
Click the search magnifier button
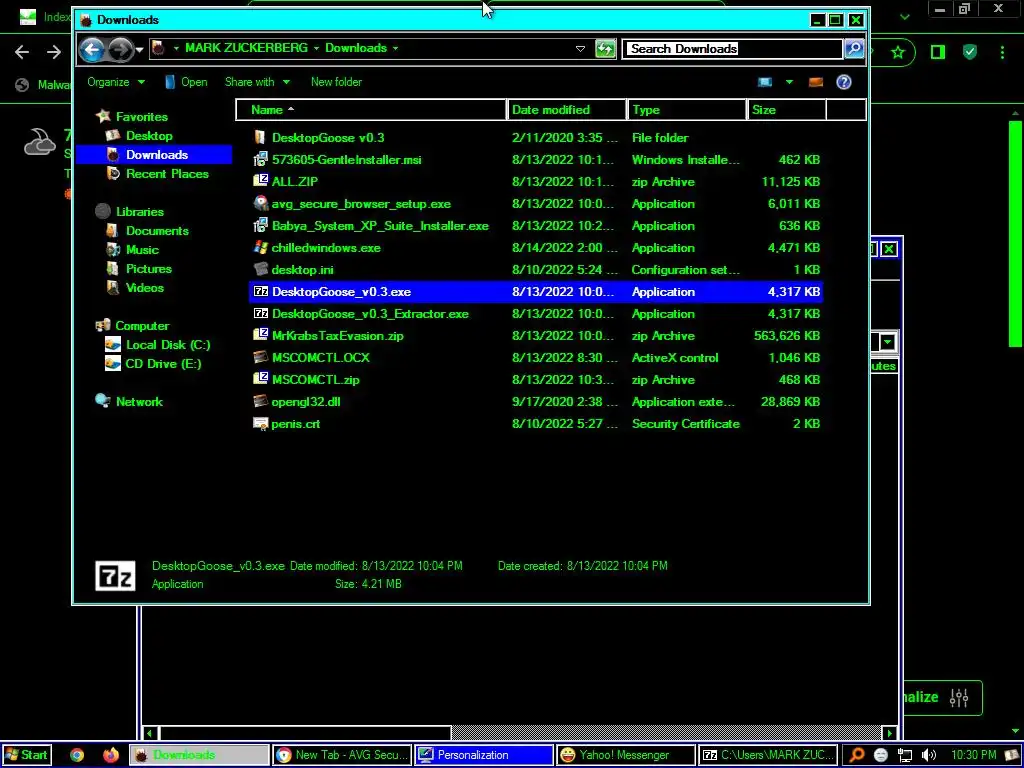pos(854,48)
